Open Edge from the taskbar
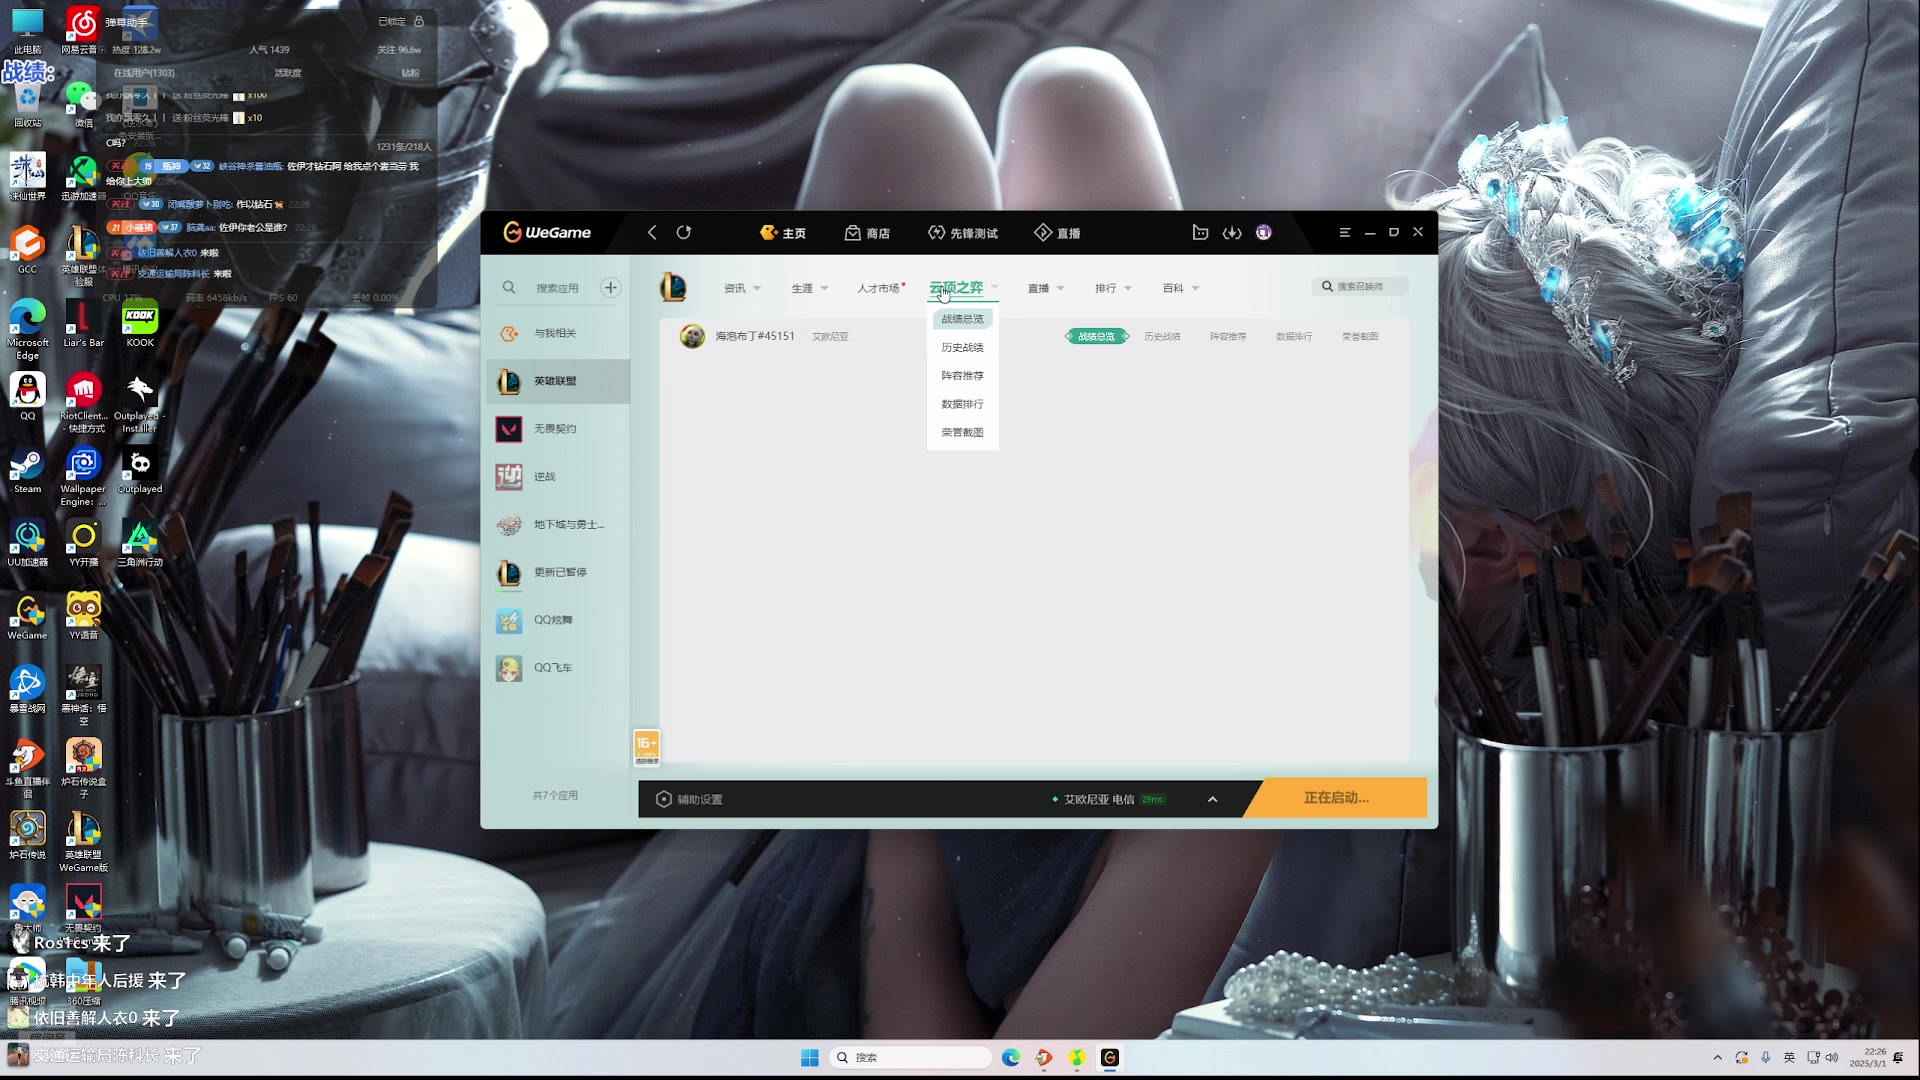This screenshot has height=1080, width=1920. pos(1011,1058)
